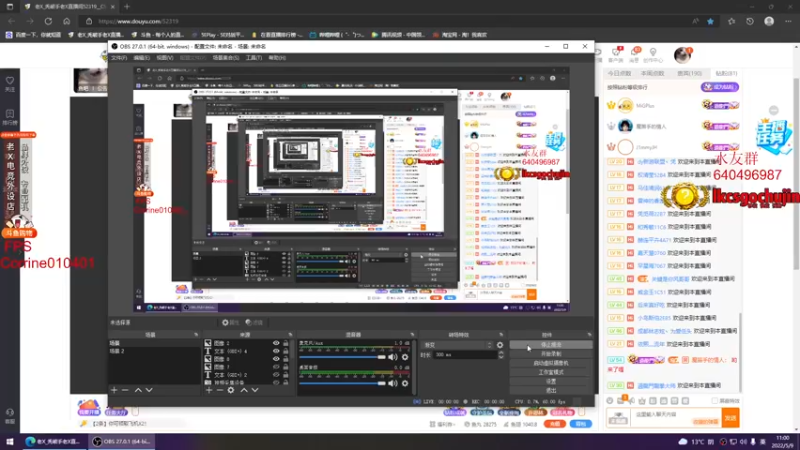Lock the 图像 2 source

pos(286,343)
